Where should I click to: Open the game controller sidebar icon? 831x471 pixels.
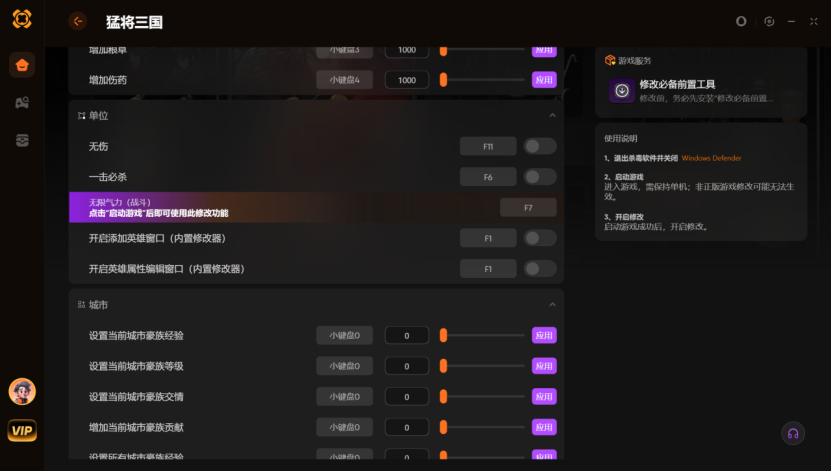click(x=22, y=103)
